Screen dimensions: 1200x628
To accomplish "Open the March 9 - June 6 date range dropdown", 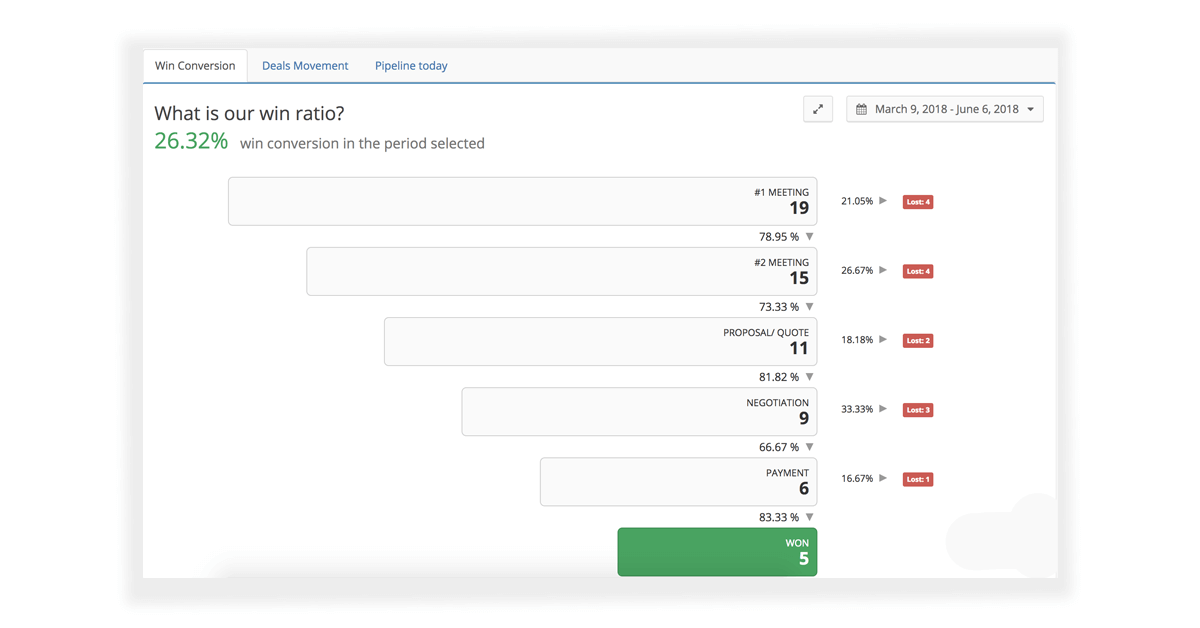I will [945, 109].
